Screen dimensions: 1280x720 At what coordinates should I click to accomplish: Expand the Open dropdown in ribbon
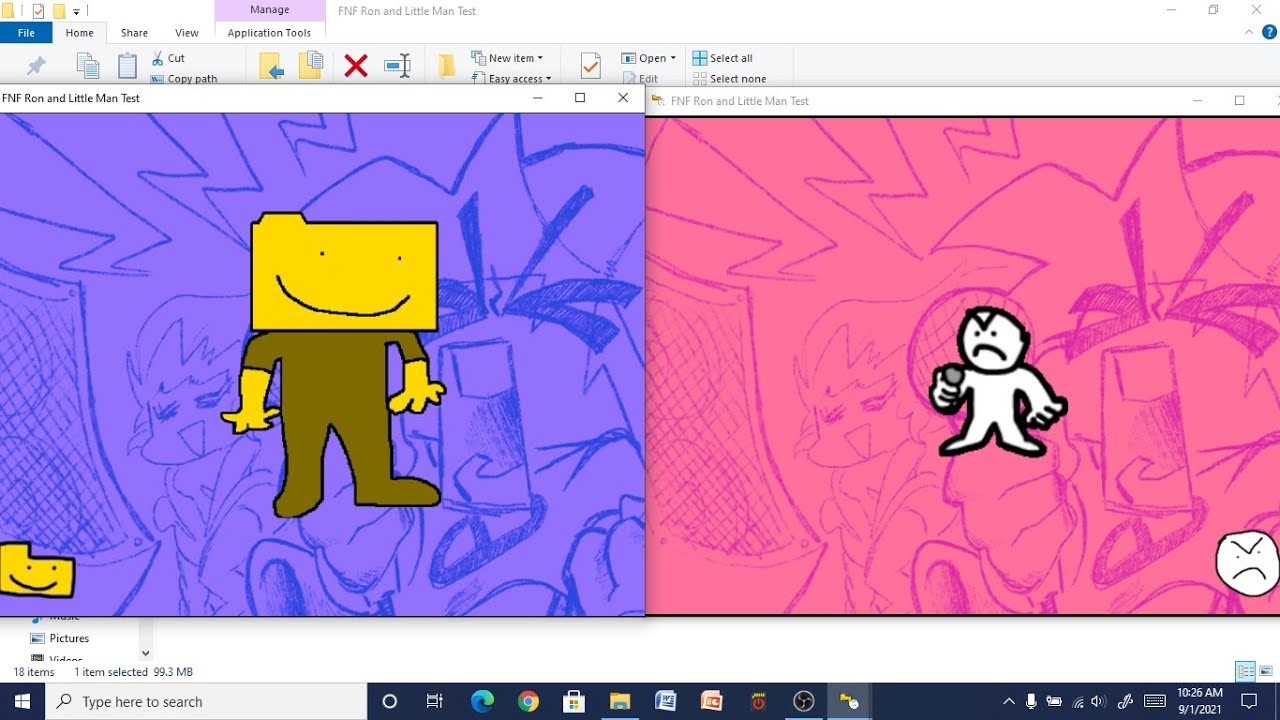tap(649, 58)
